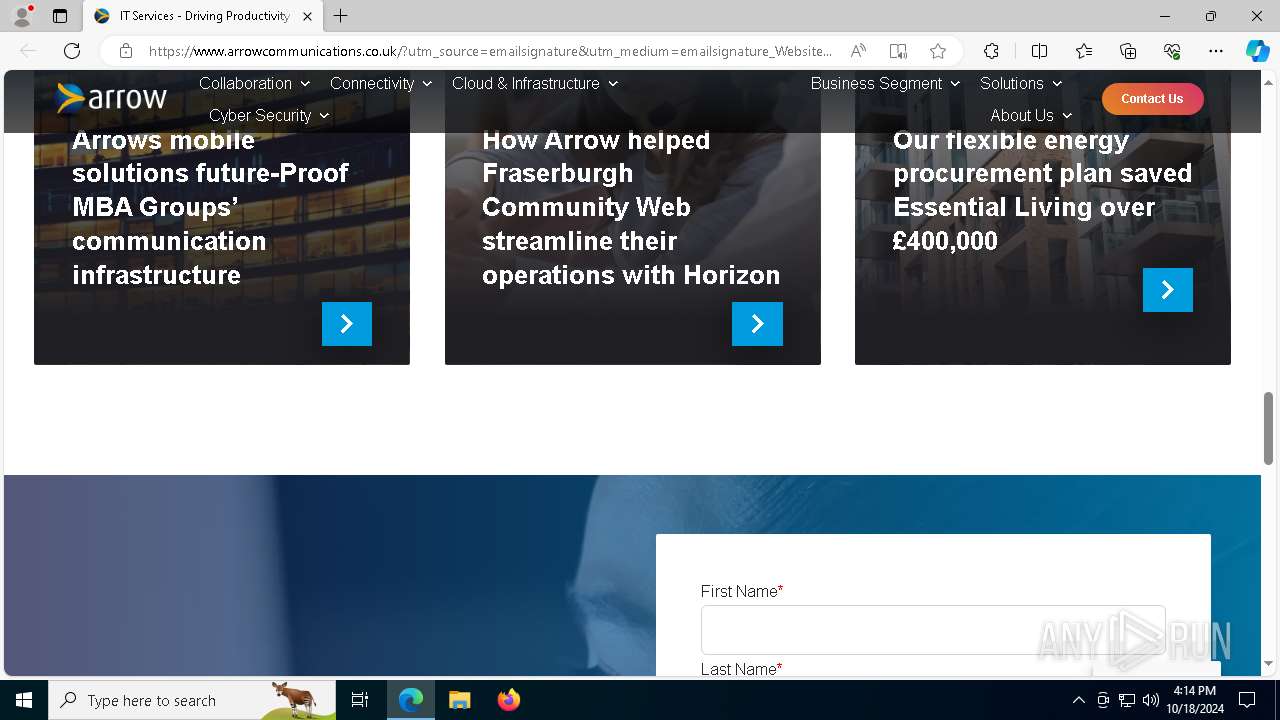
Task: Open the tab actions menu icon
Action: tap(60, 16)
